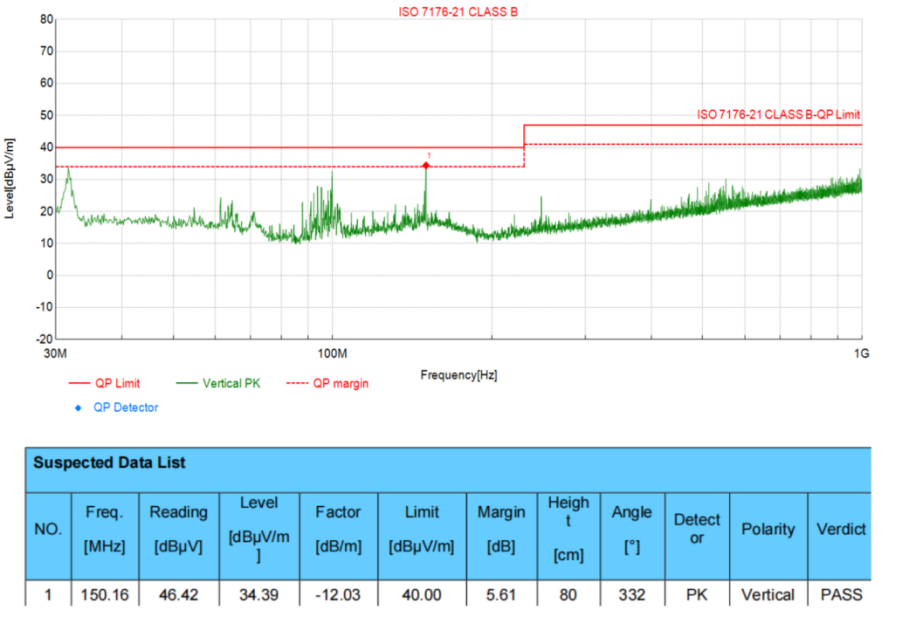Click the ISO 7176-21 CLASS B-QP Limit line label
909x630 pixels.
778,115
